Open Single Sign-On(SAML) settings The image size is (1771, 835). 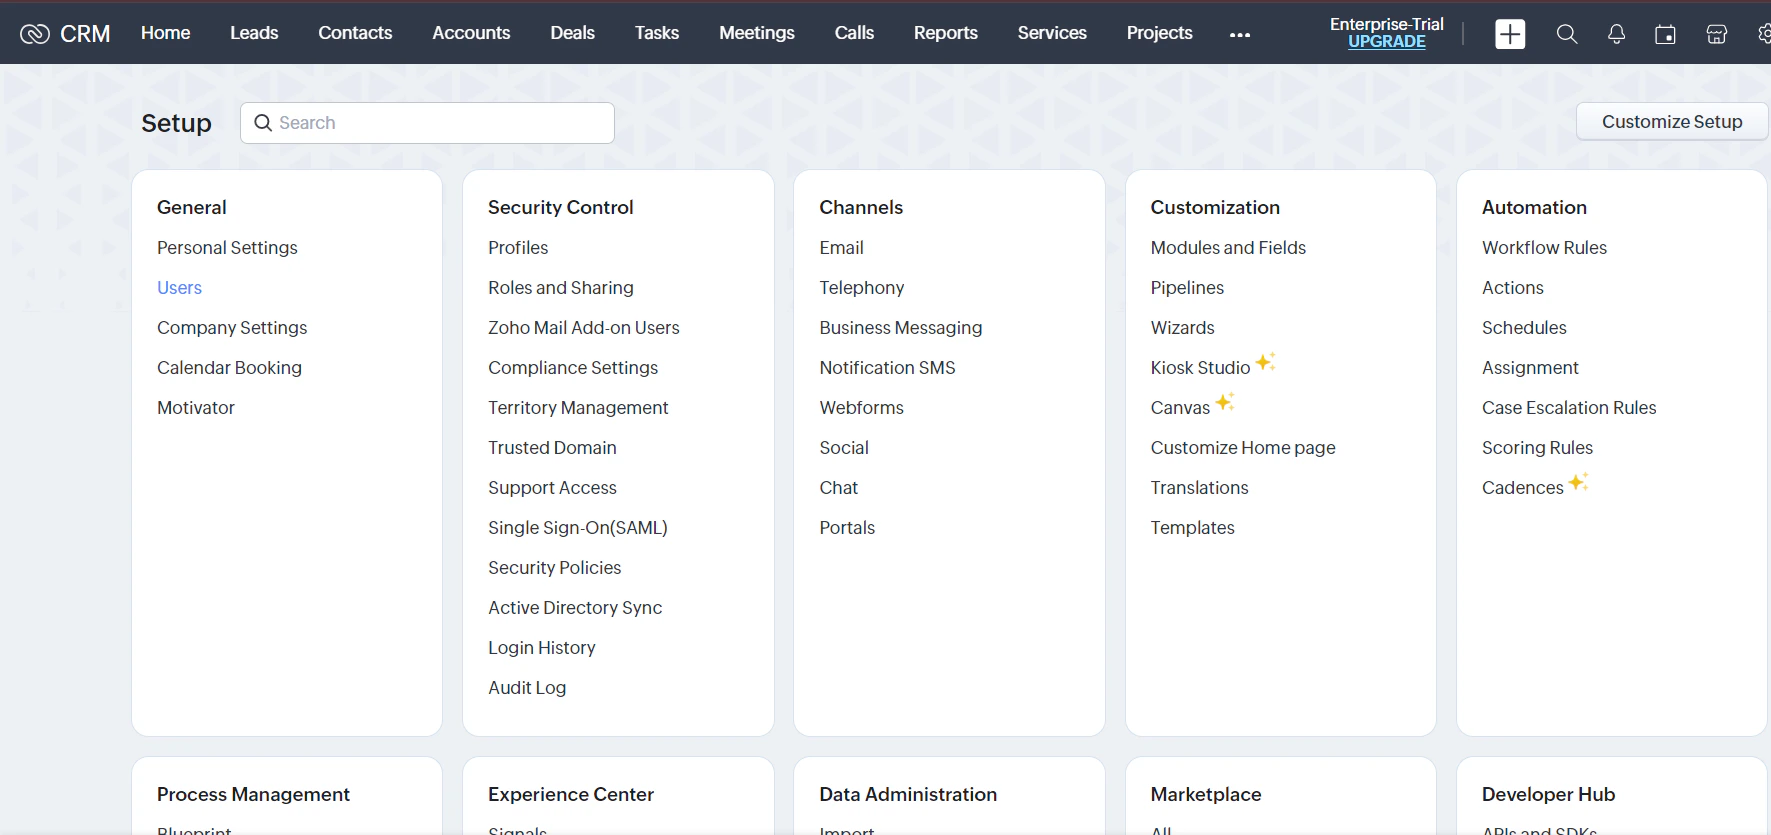578,528
